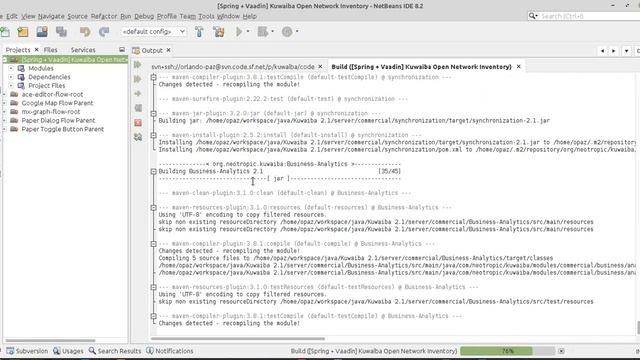Click the build settings icon below stop button
This screenshot has height=360, width=640.
138,137
